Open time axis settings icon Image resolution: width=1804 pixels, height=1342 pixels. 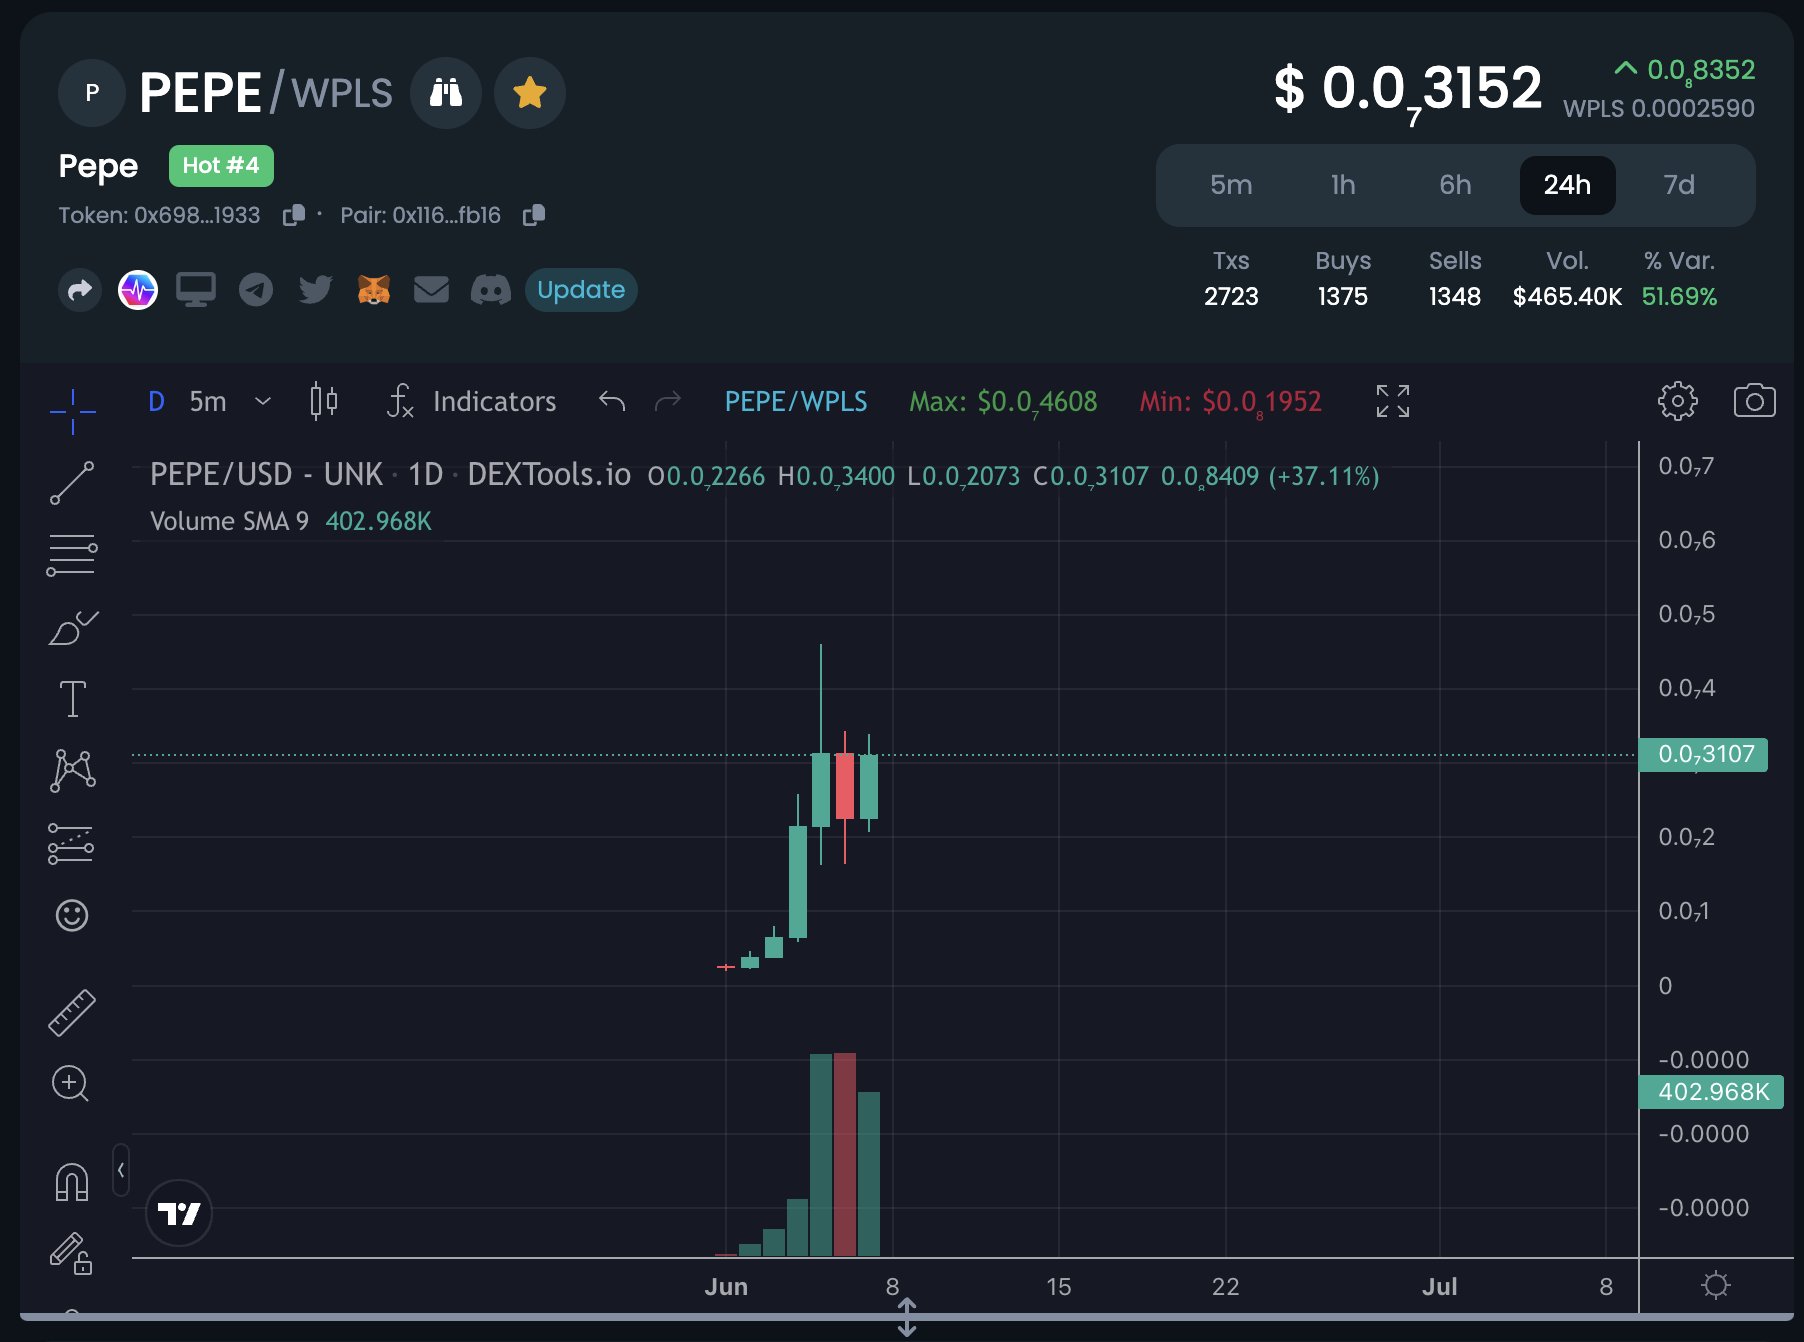click(1716, 1285)
